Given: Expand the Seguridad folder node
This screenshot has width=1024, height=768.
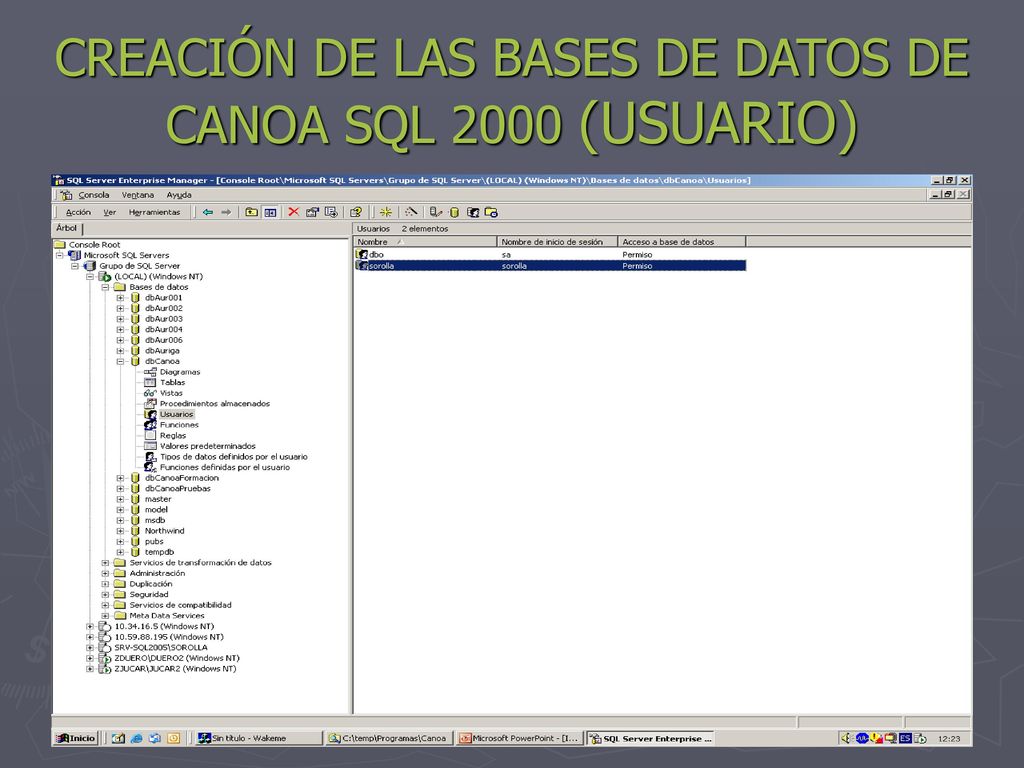Looking at the screenshot, I should click(105, 594).
